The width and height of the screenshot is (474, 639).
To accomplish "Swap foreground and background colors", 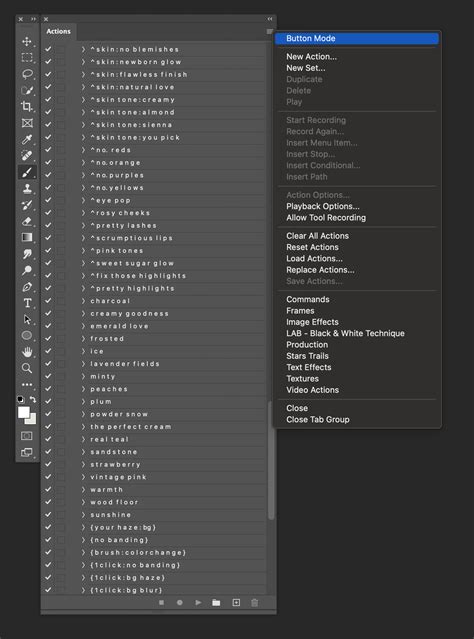I will point(33,399).
